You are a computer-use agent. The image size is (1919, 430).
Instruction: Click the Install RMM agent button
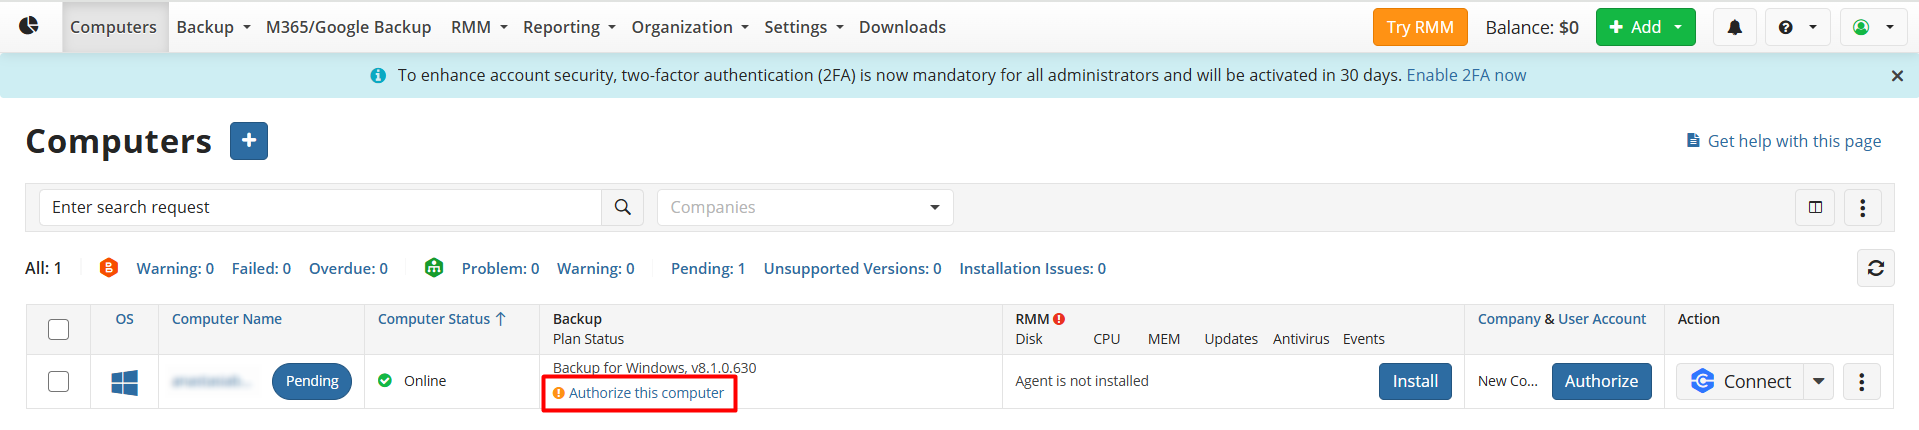pyautogui.click(x=1415, y=381)
